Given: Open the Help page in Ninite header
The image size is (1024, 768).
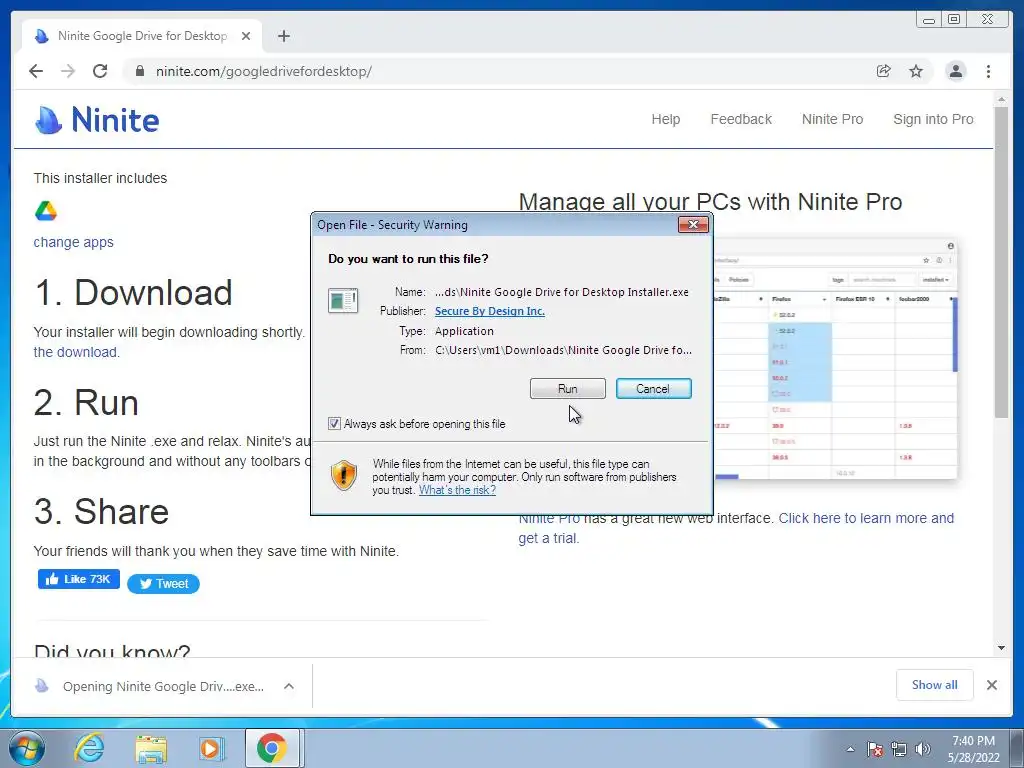Looking at the screenshot, I should tap(665, 119).
